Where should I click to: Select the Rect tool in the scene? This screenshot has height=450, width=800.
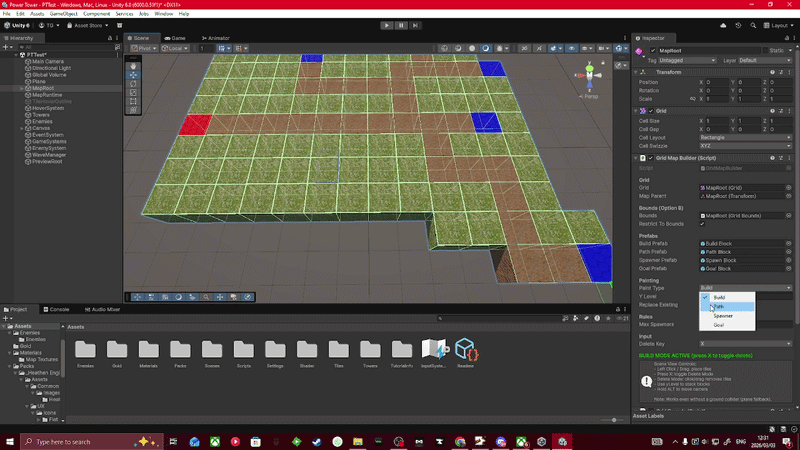(x=133, y=101)
